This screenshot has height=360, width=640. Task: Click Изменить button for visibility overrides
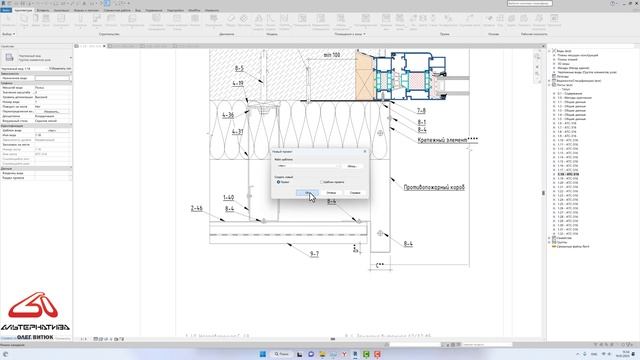tap(52, 111)
